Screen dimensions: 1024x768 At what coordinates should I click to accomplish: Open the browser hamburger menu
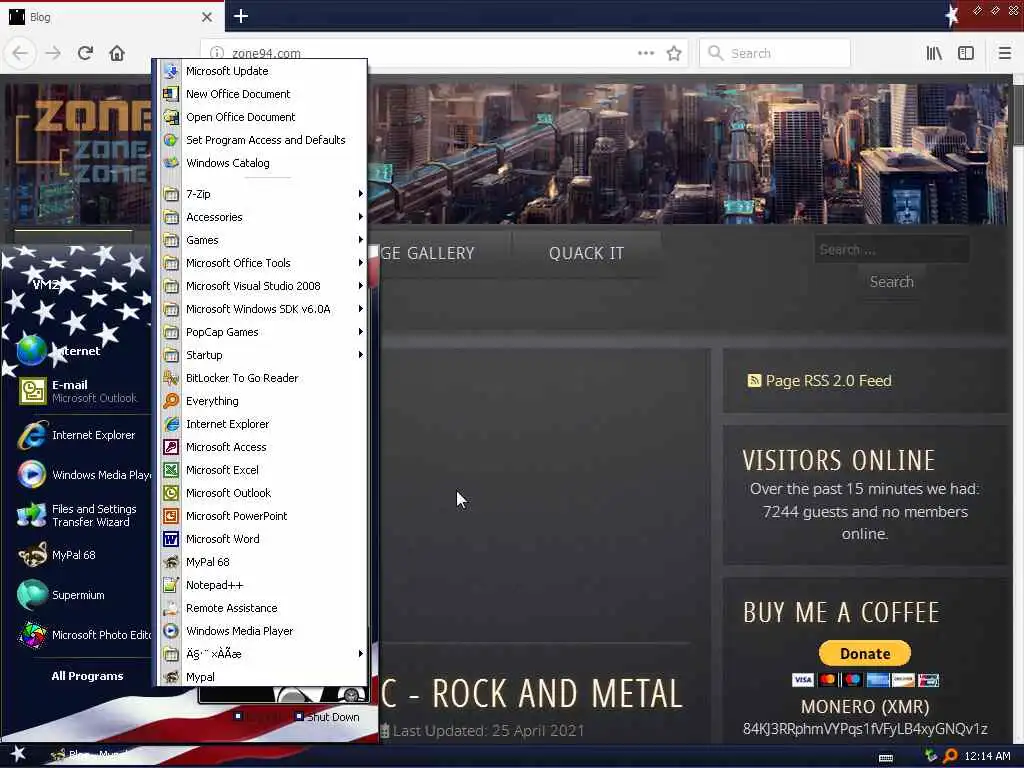pyautogui.click(x=1004, y=53)
